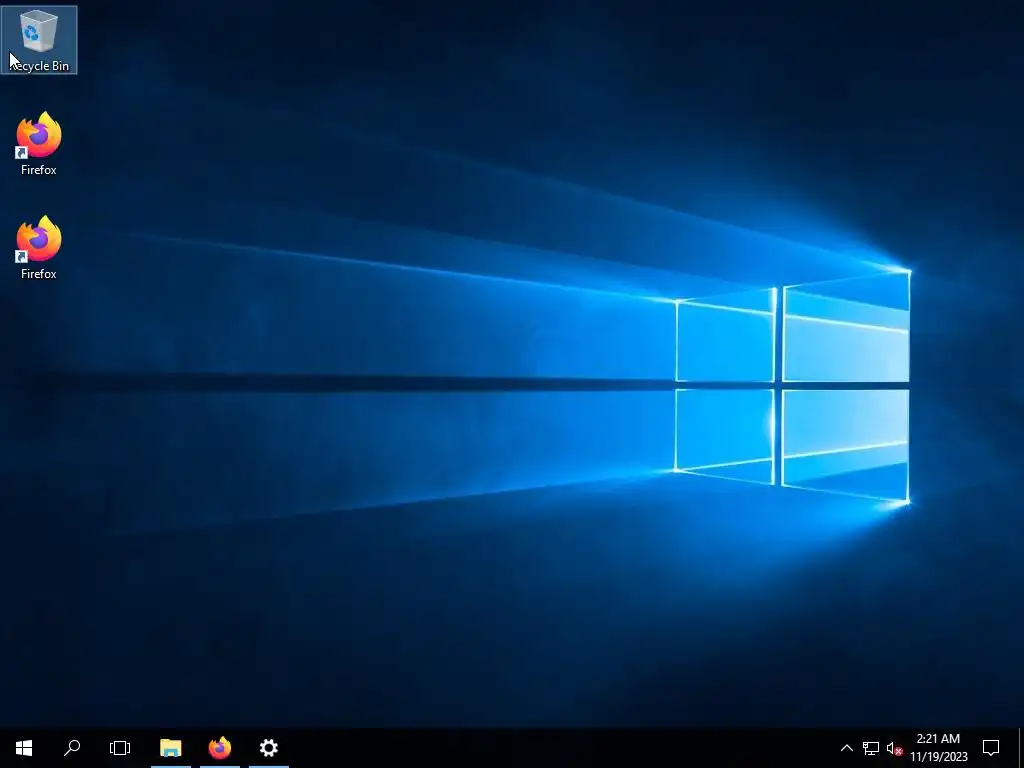Open the clock showing 2:21 AM

click(938, 748)
